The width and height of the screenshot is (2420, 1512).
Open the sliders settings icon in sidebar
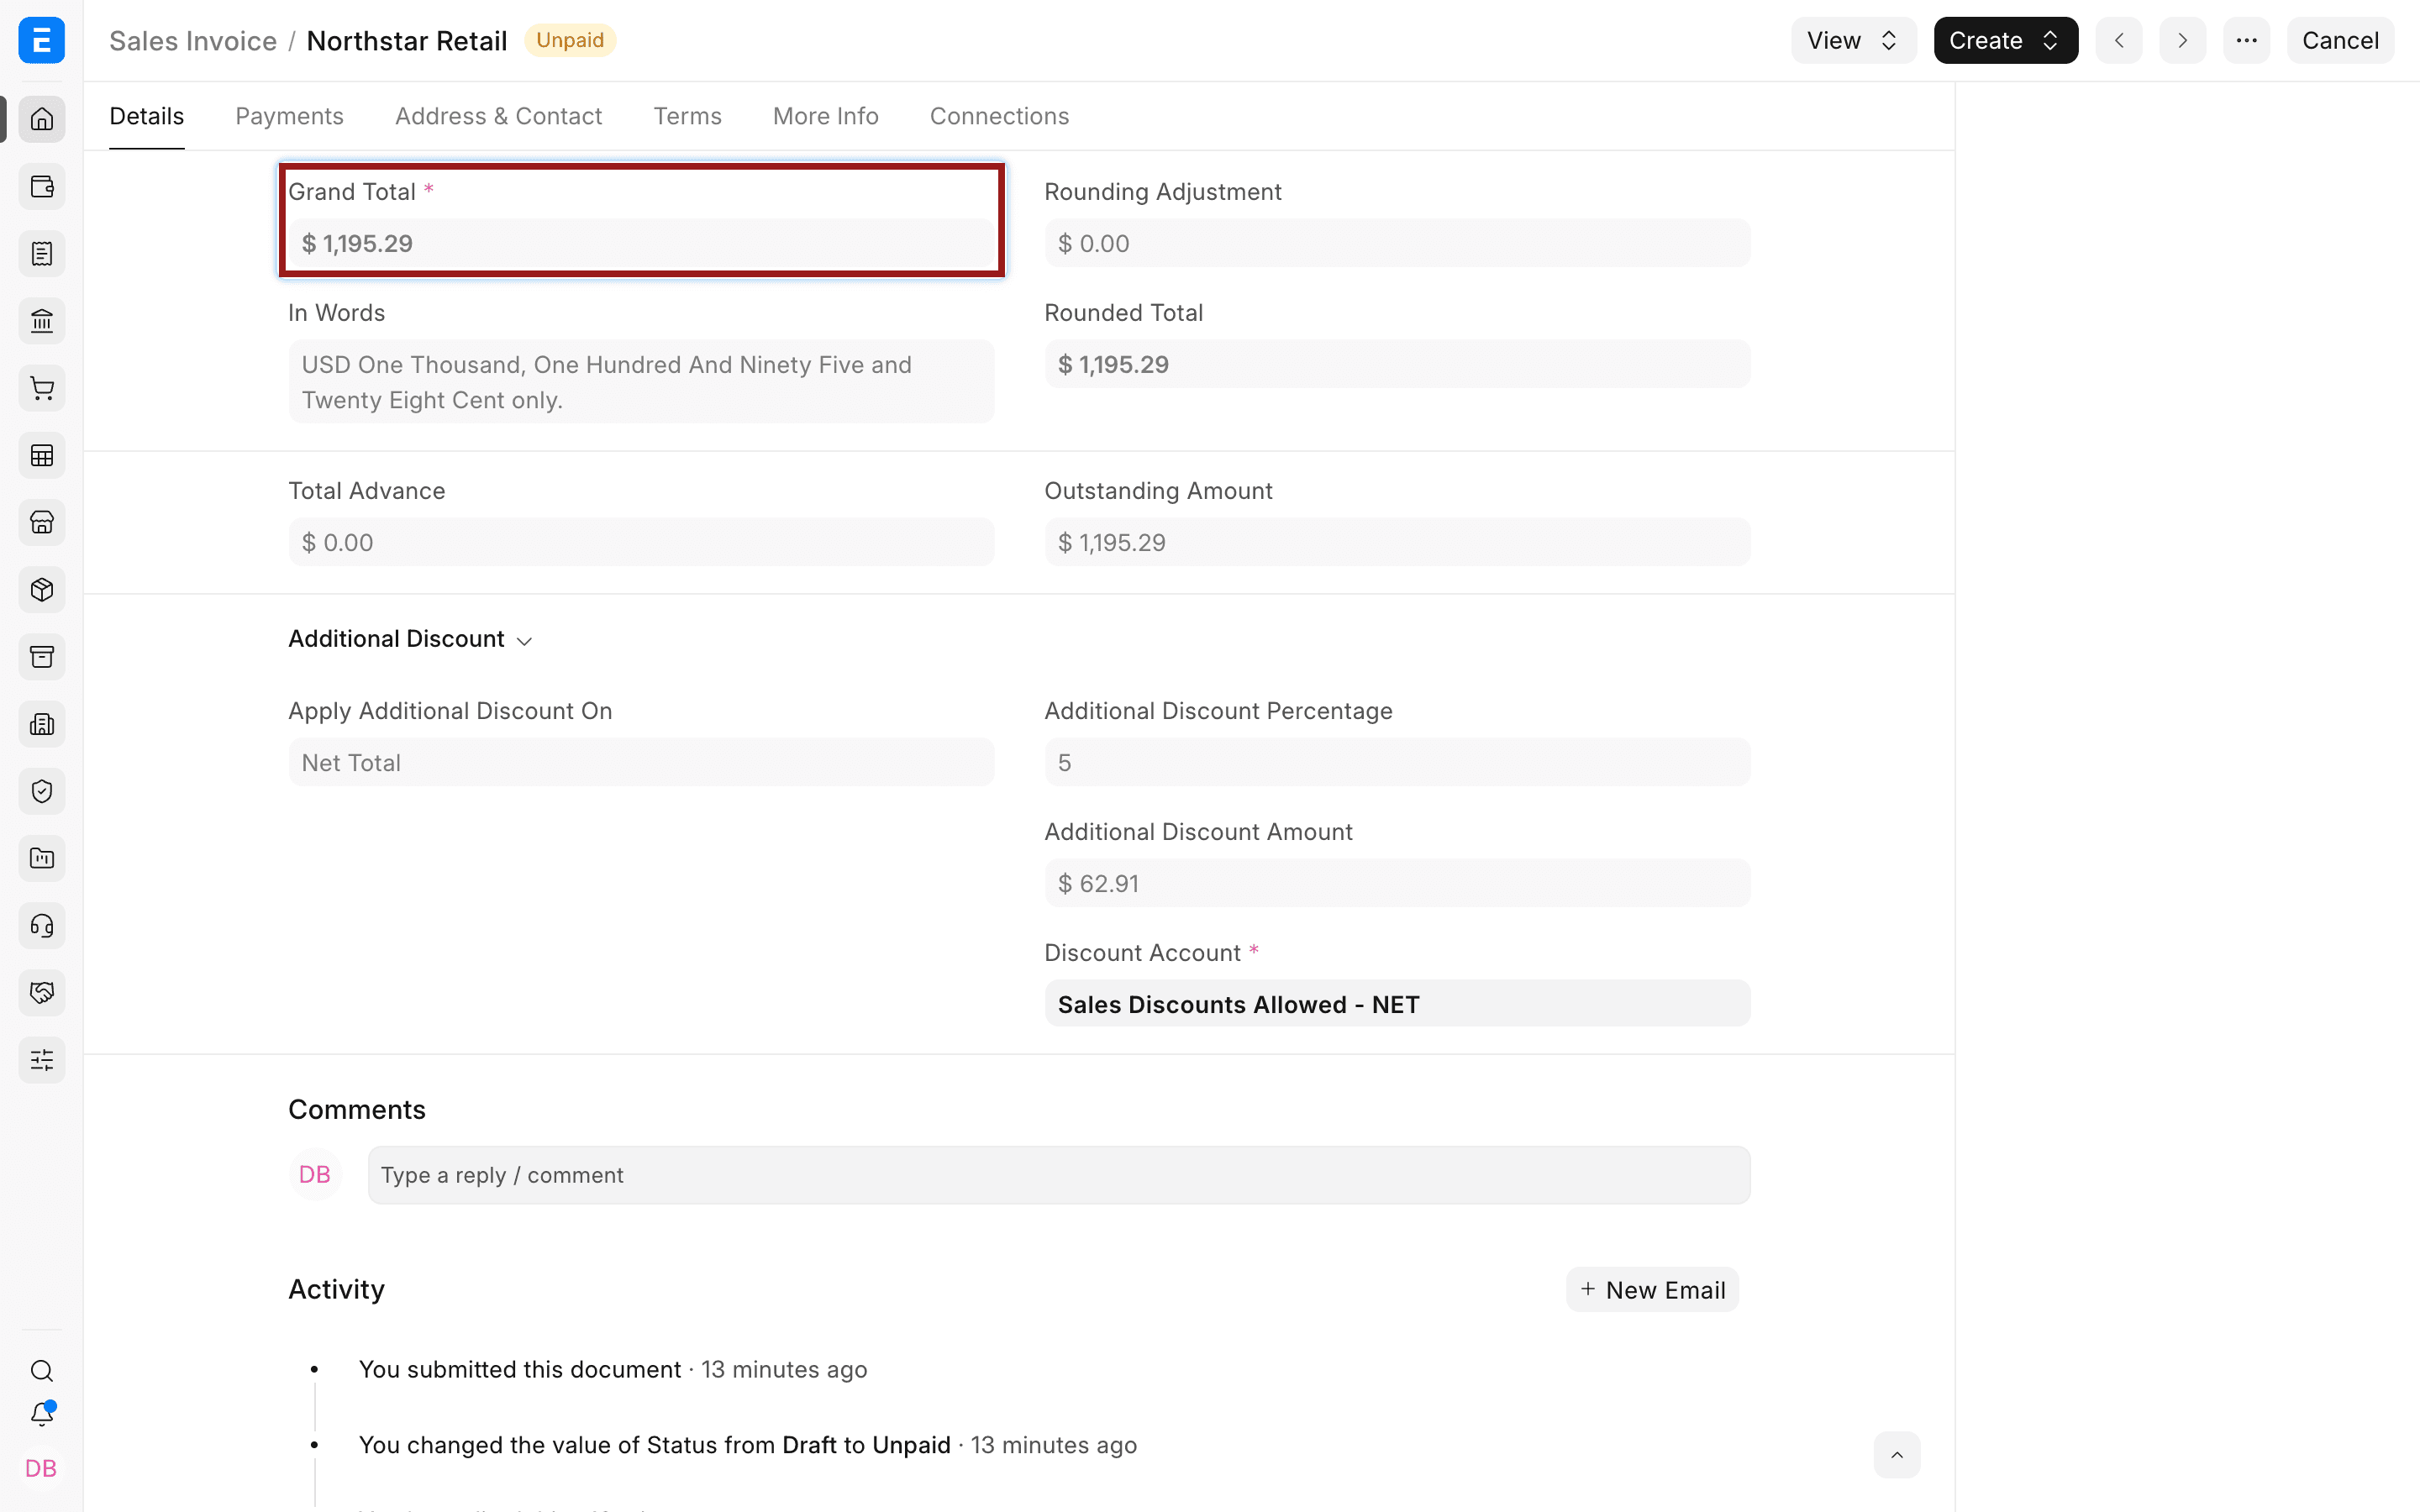coord(42,1060)
